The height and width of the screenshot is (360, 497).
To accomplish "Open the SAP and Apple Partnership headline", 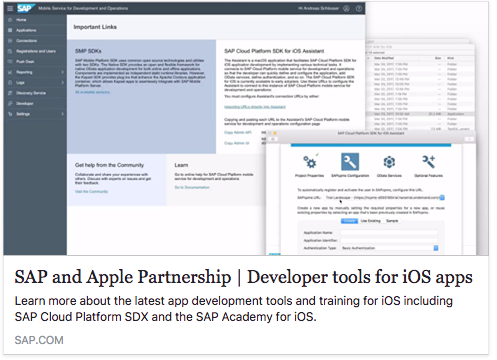I will pyautogui.click(x=243, y=277).
